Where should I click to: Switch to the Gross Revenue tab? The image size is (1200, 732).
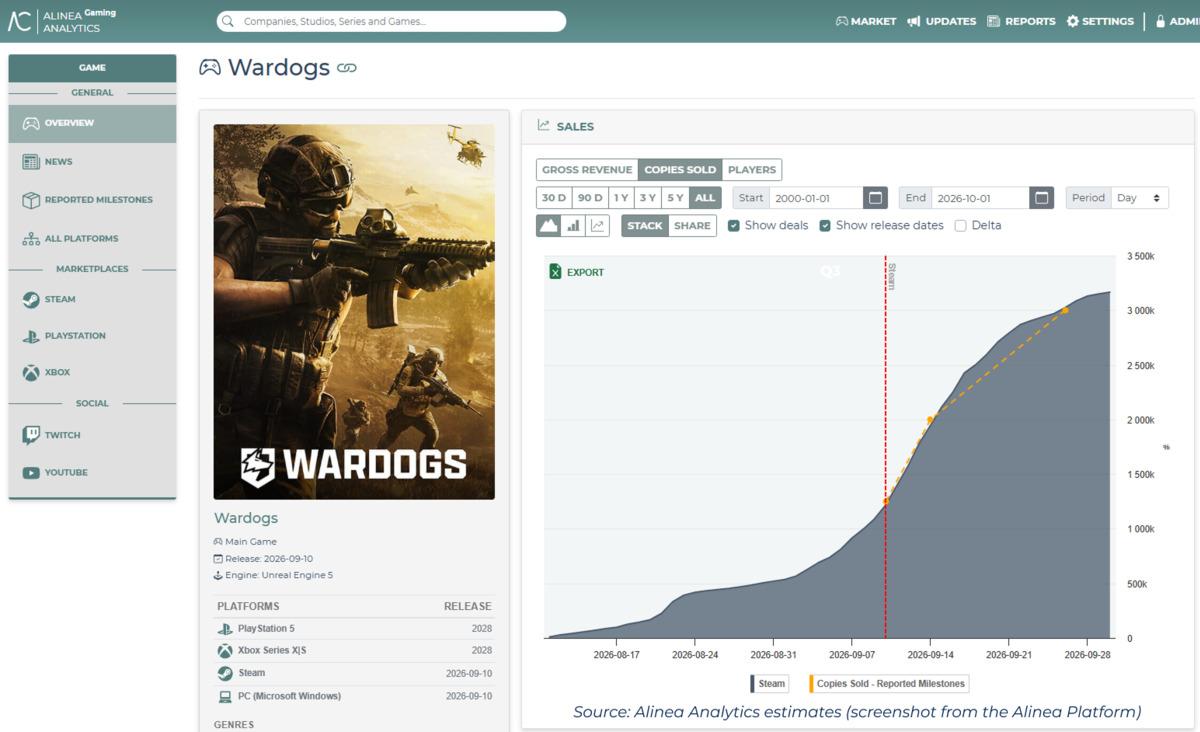587,170
